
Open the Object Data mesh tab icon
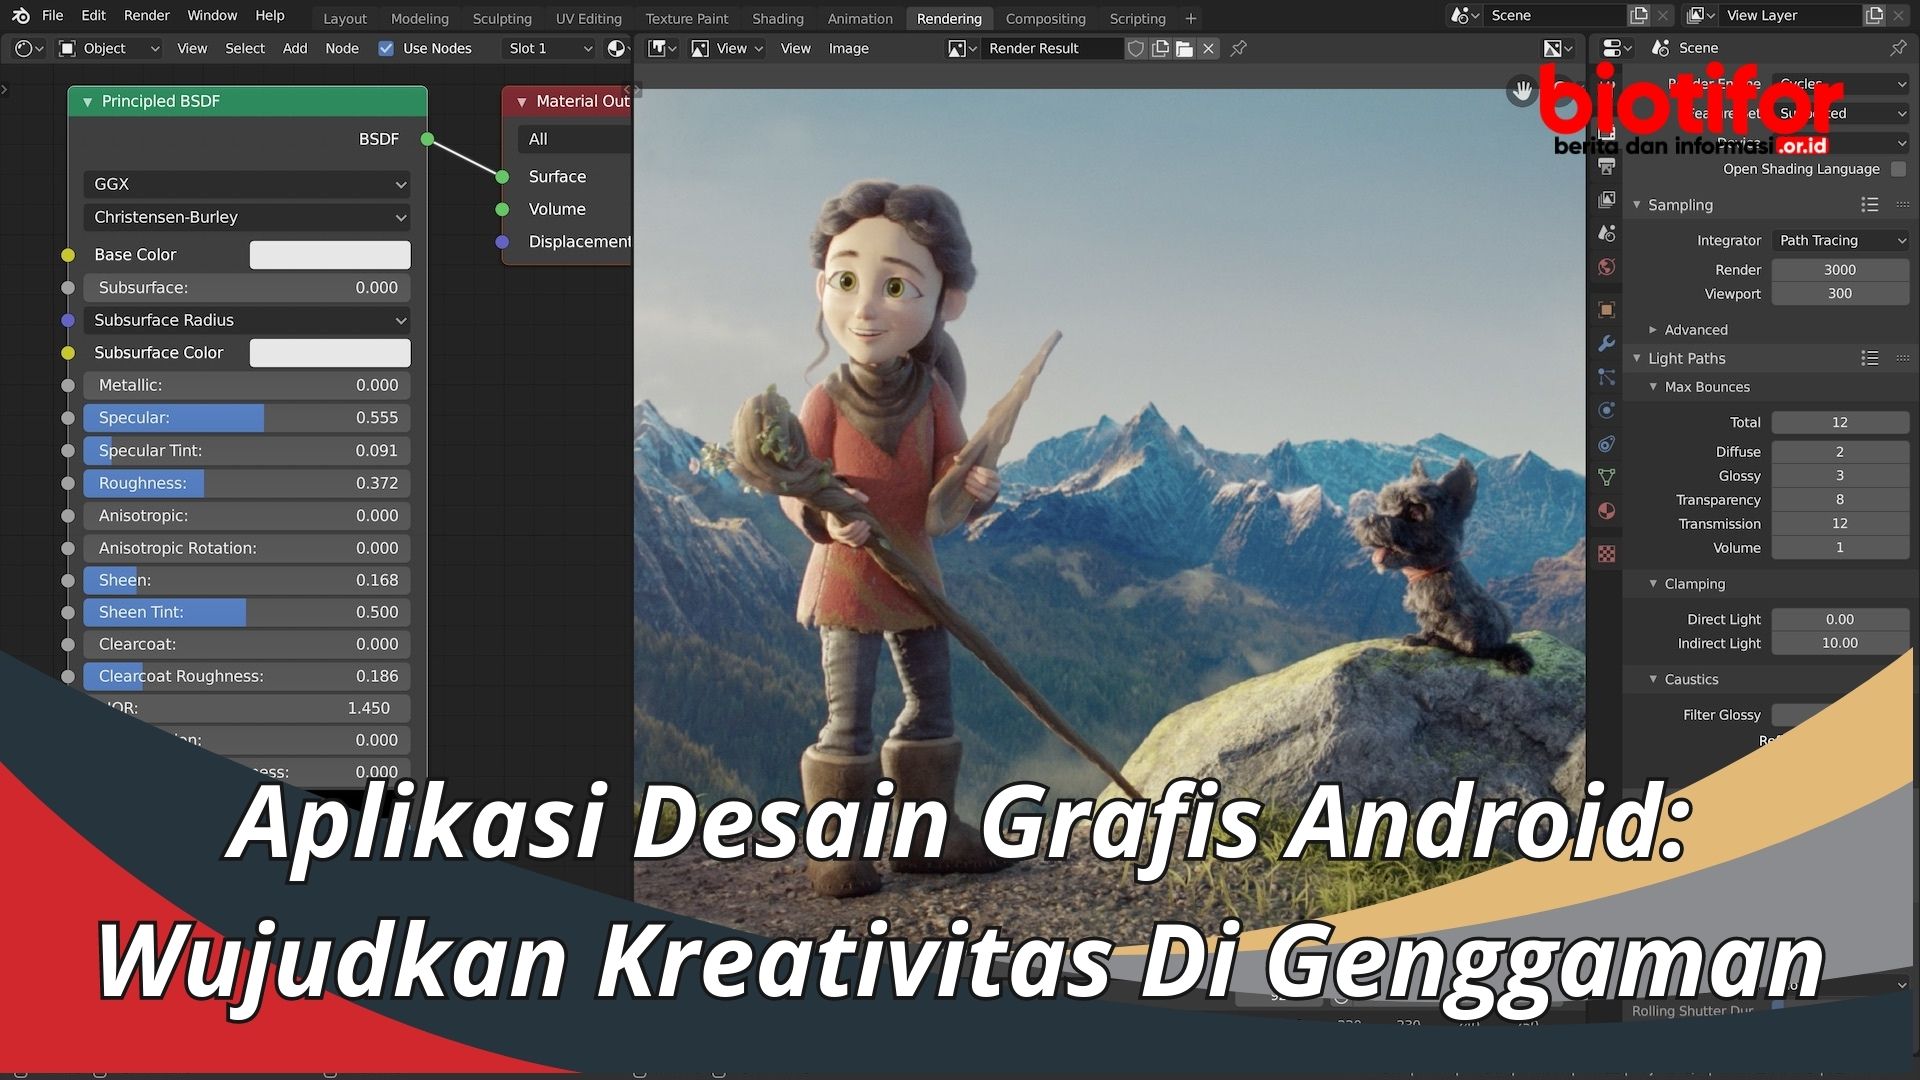(x=1607, y=477)
